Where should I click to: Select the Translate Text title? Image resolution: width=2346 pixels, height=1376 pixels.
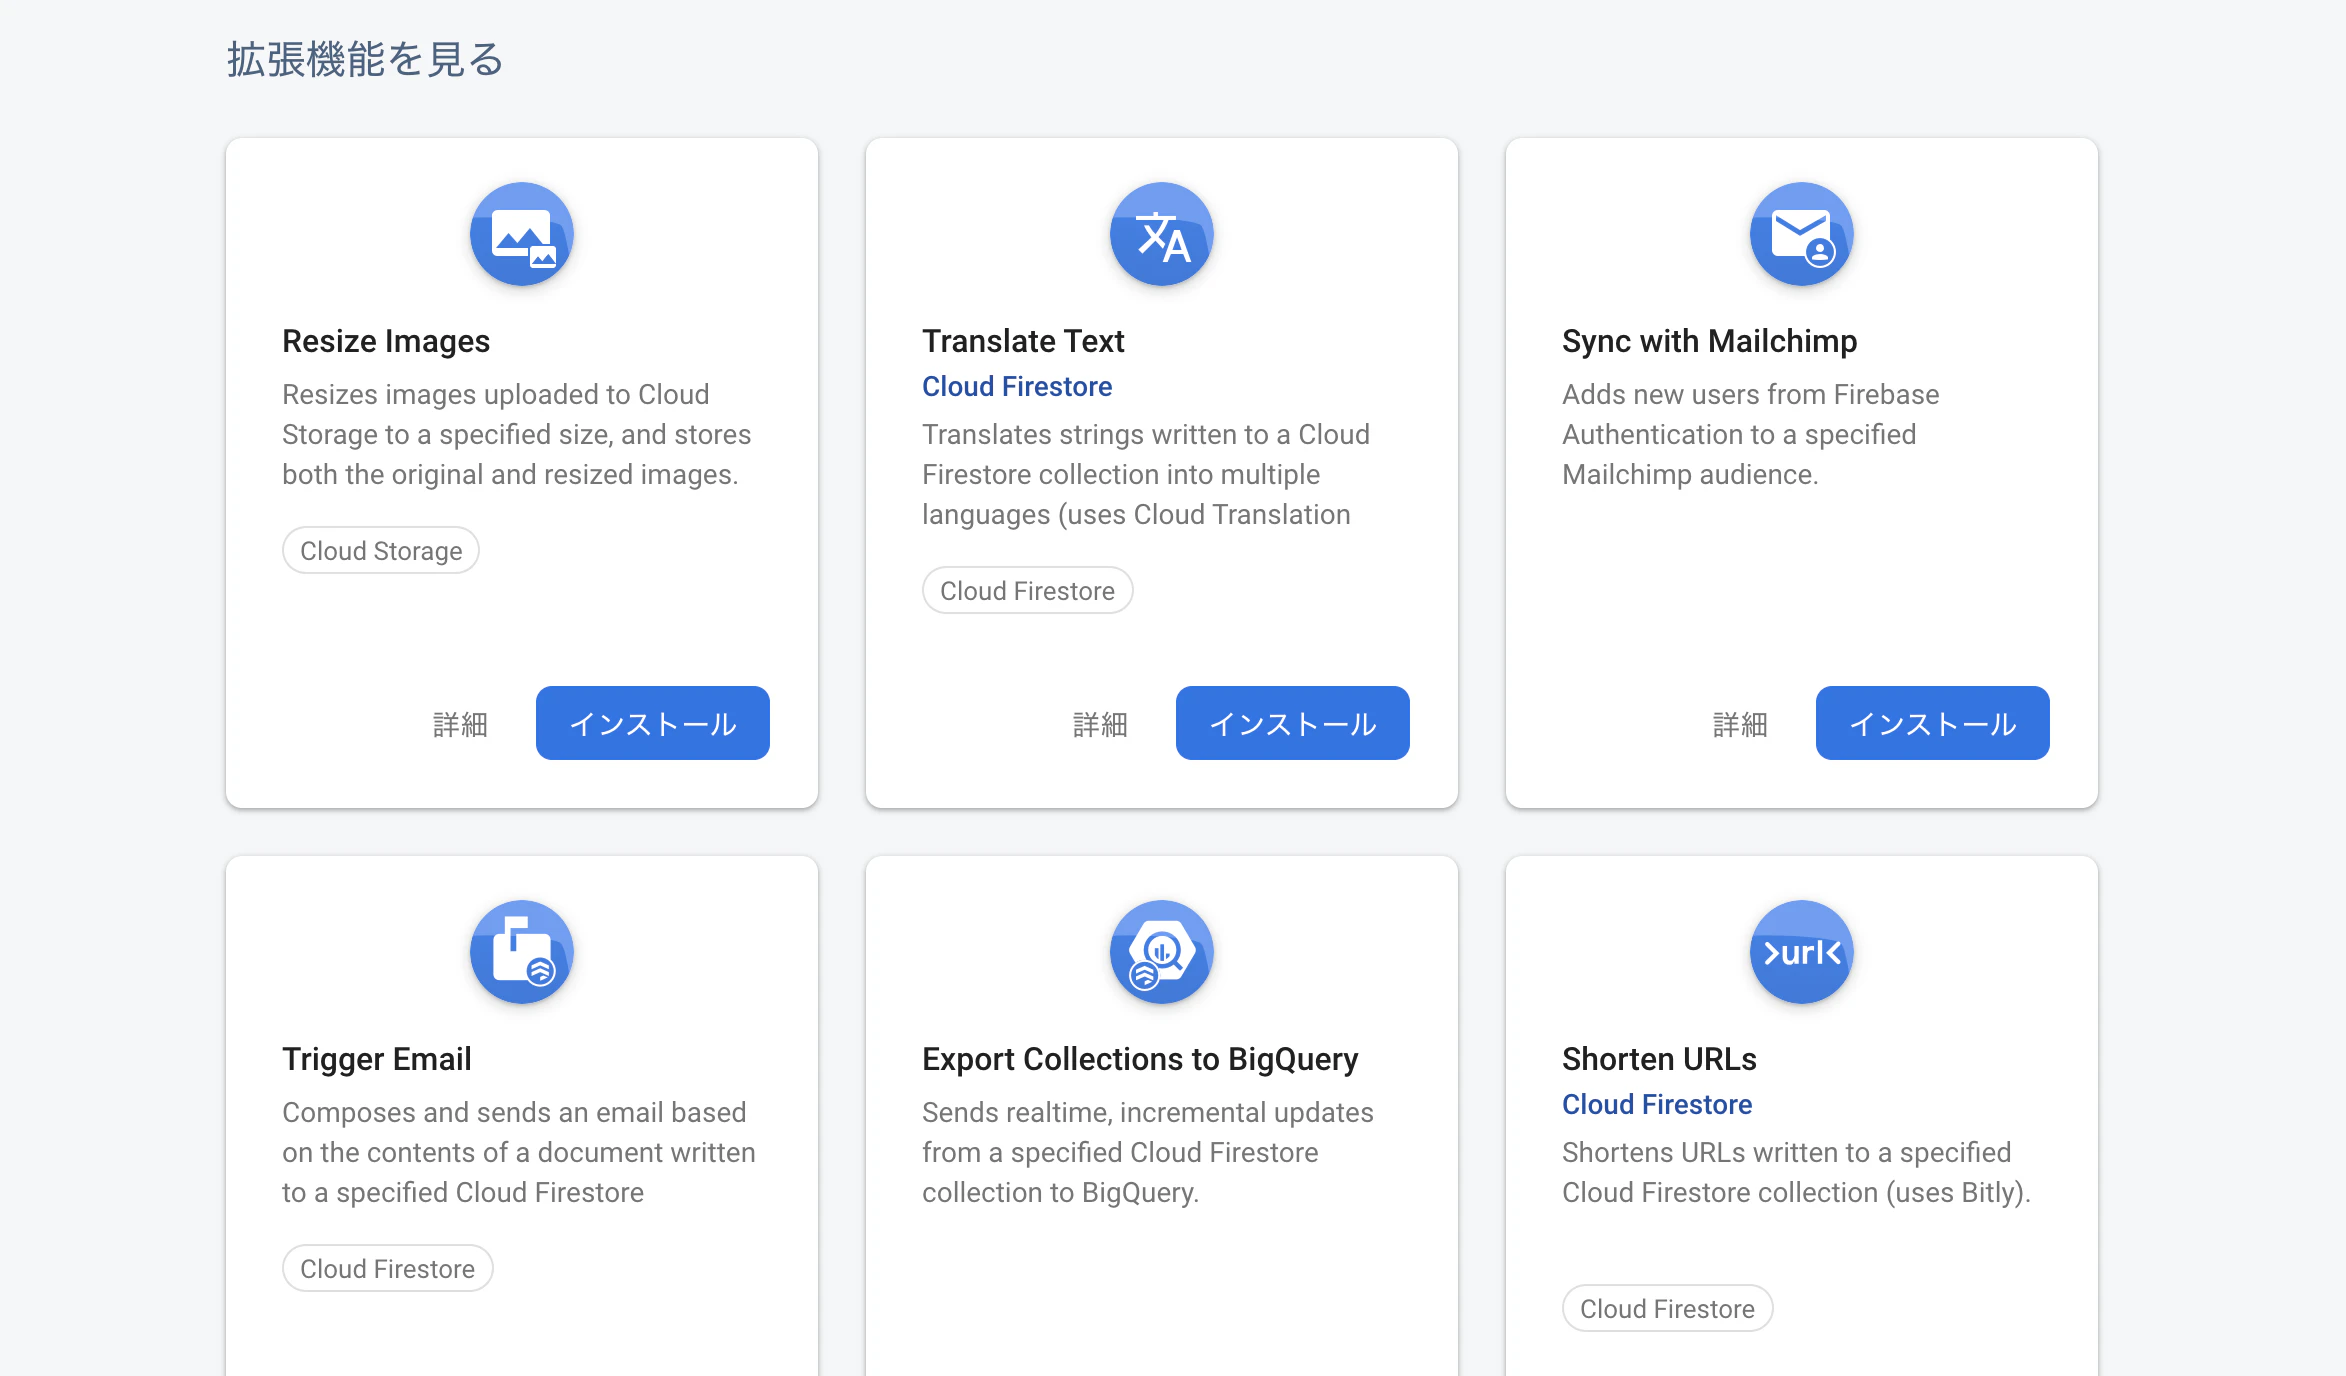pos(1023,341)
